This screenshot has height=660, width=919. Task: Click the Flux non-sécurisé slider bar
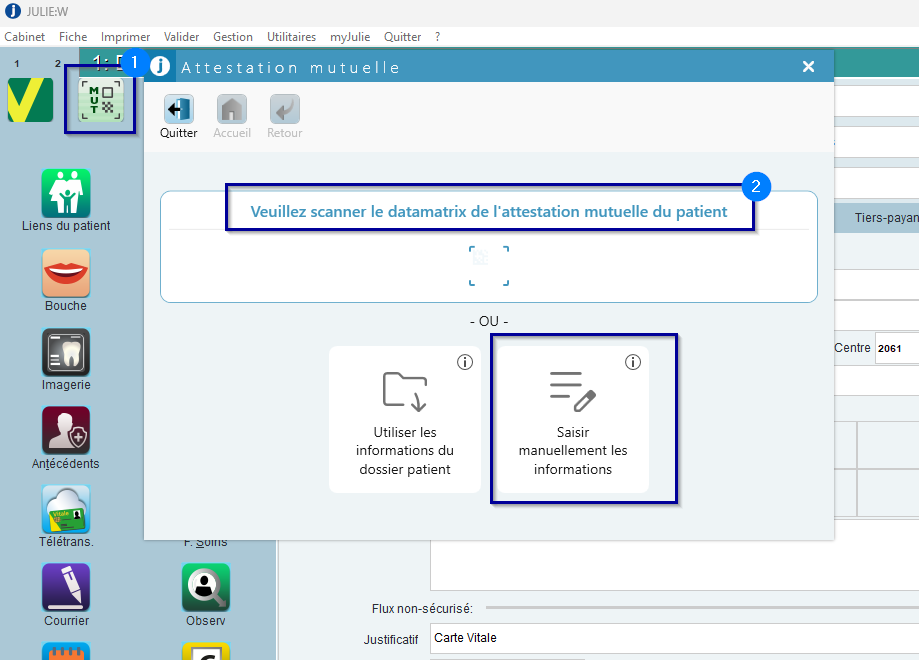pos(702,608)
